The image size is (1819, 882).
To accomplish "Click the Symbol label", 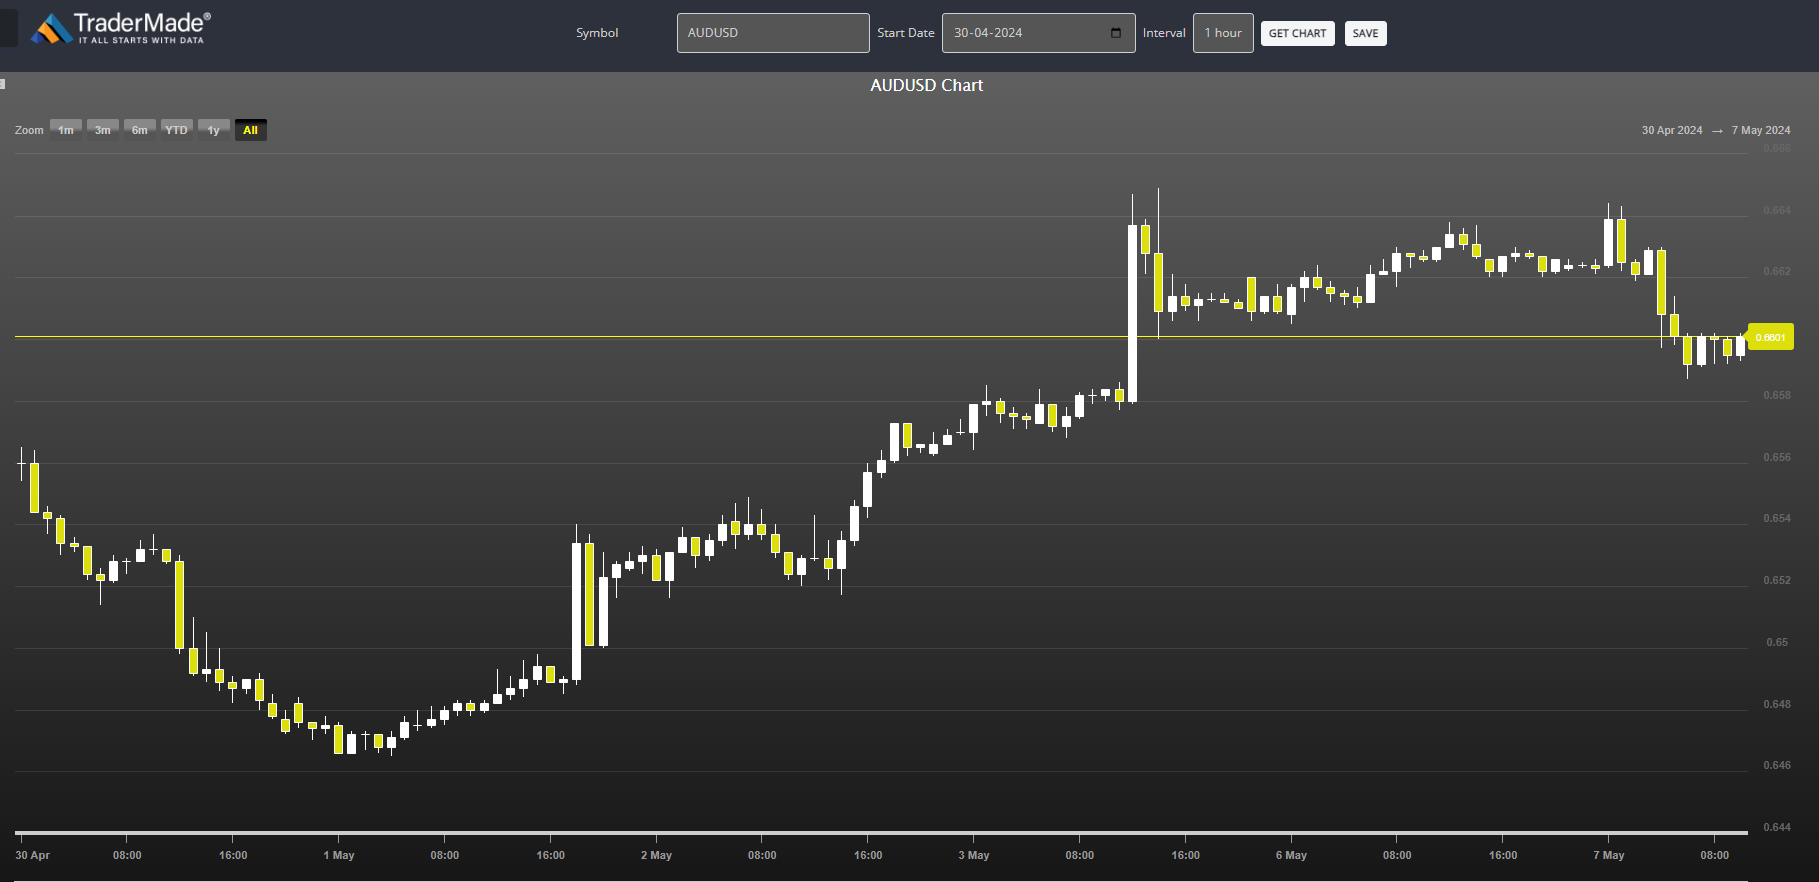I will tap(597, 33).
